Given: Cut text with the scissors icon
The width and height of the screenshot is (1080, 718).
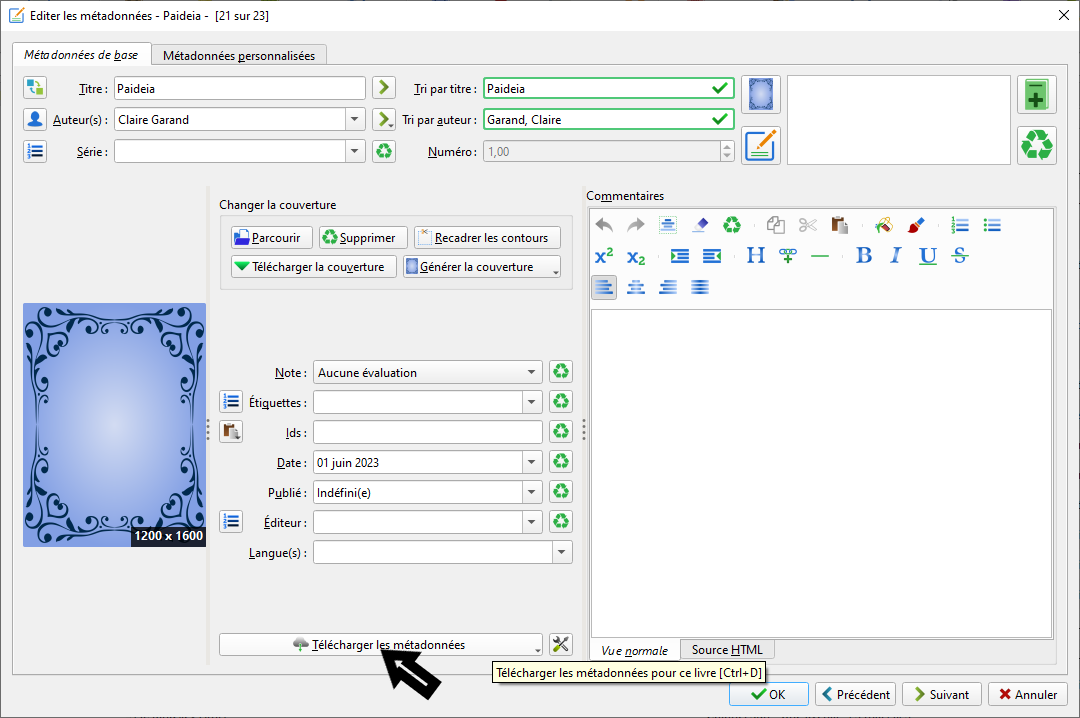Looking at the screenshot, I should tap(807, 225).
